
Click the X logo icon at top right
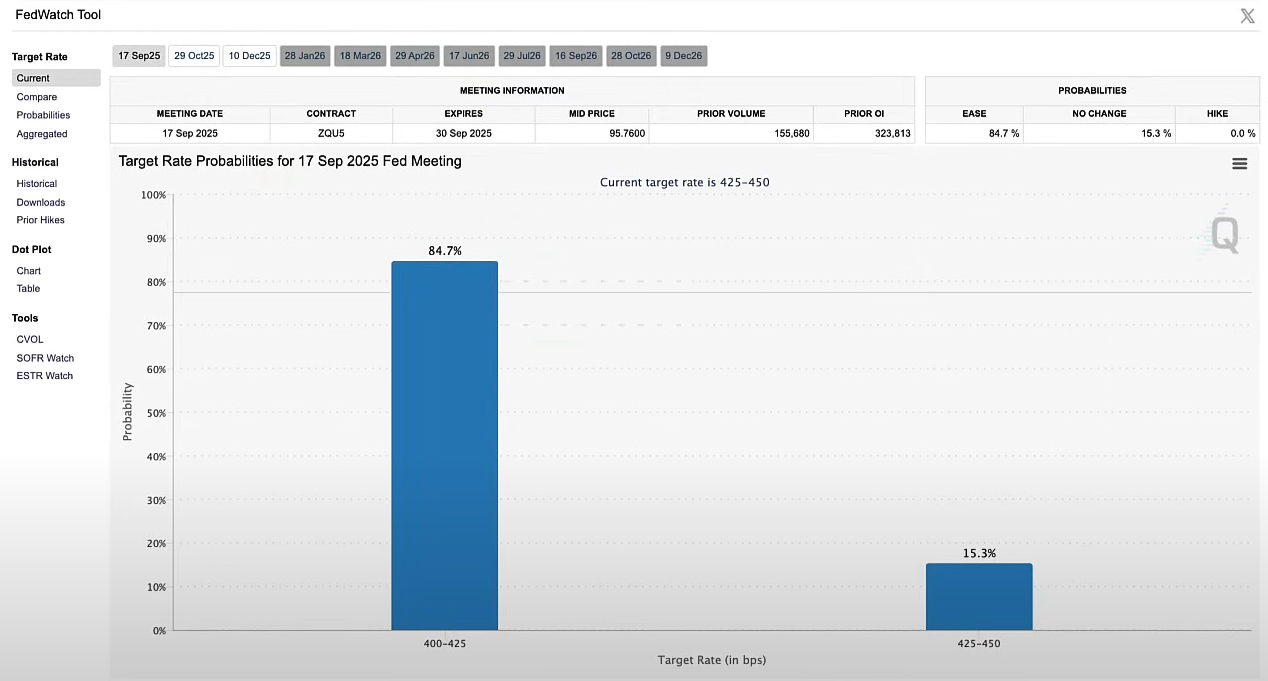tap(1247, 16)
